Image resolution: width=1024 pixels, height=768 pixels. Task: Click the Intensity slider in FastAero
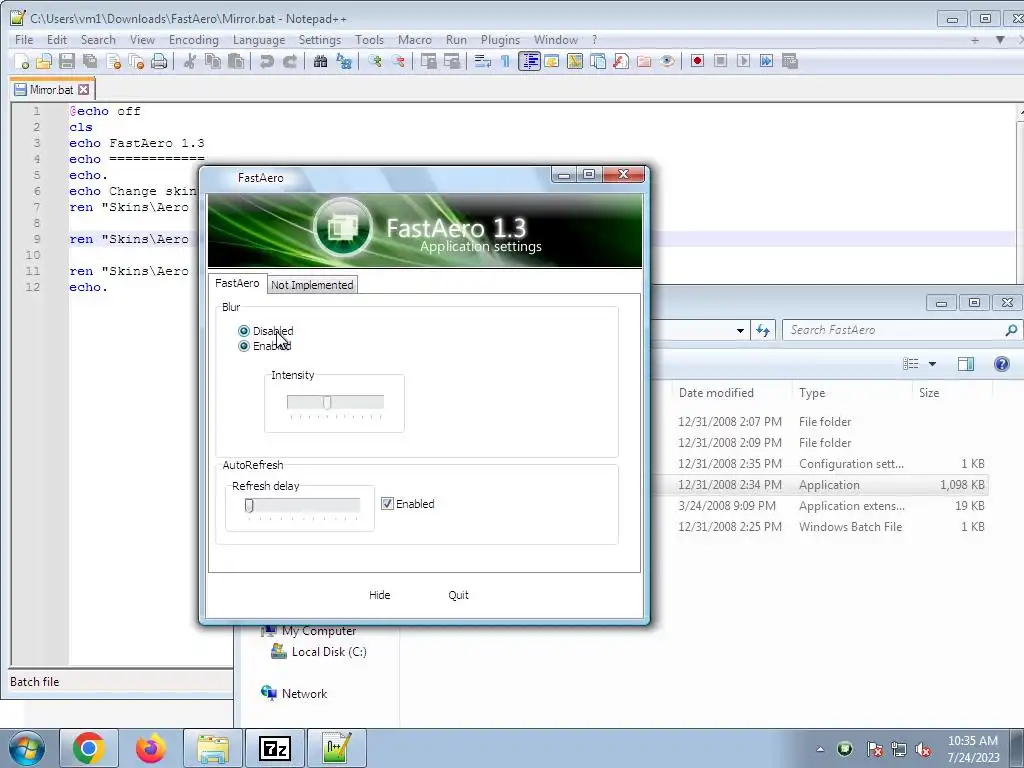coord(335,402)
